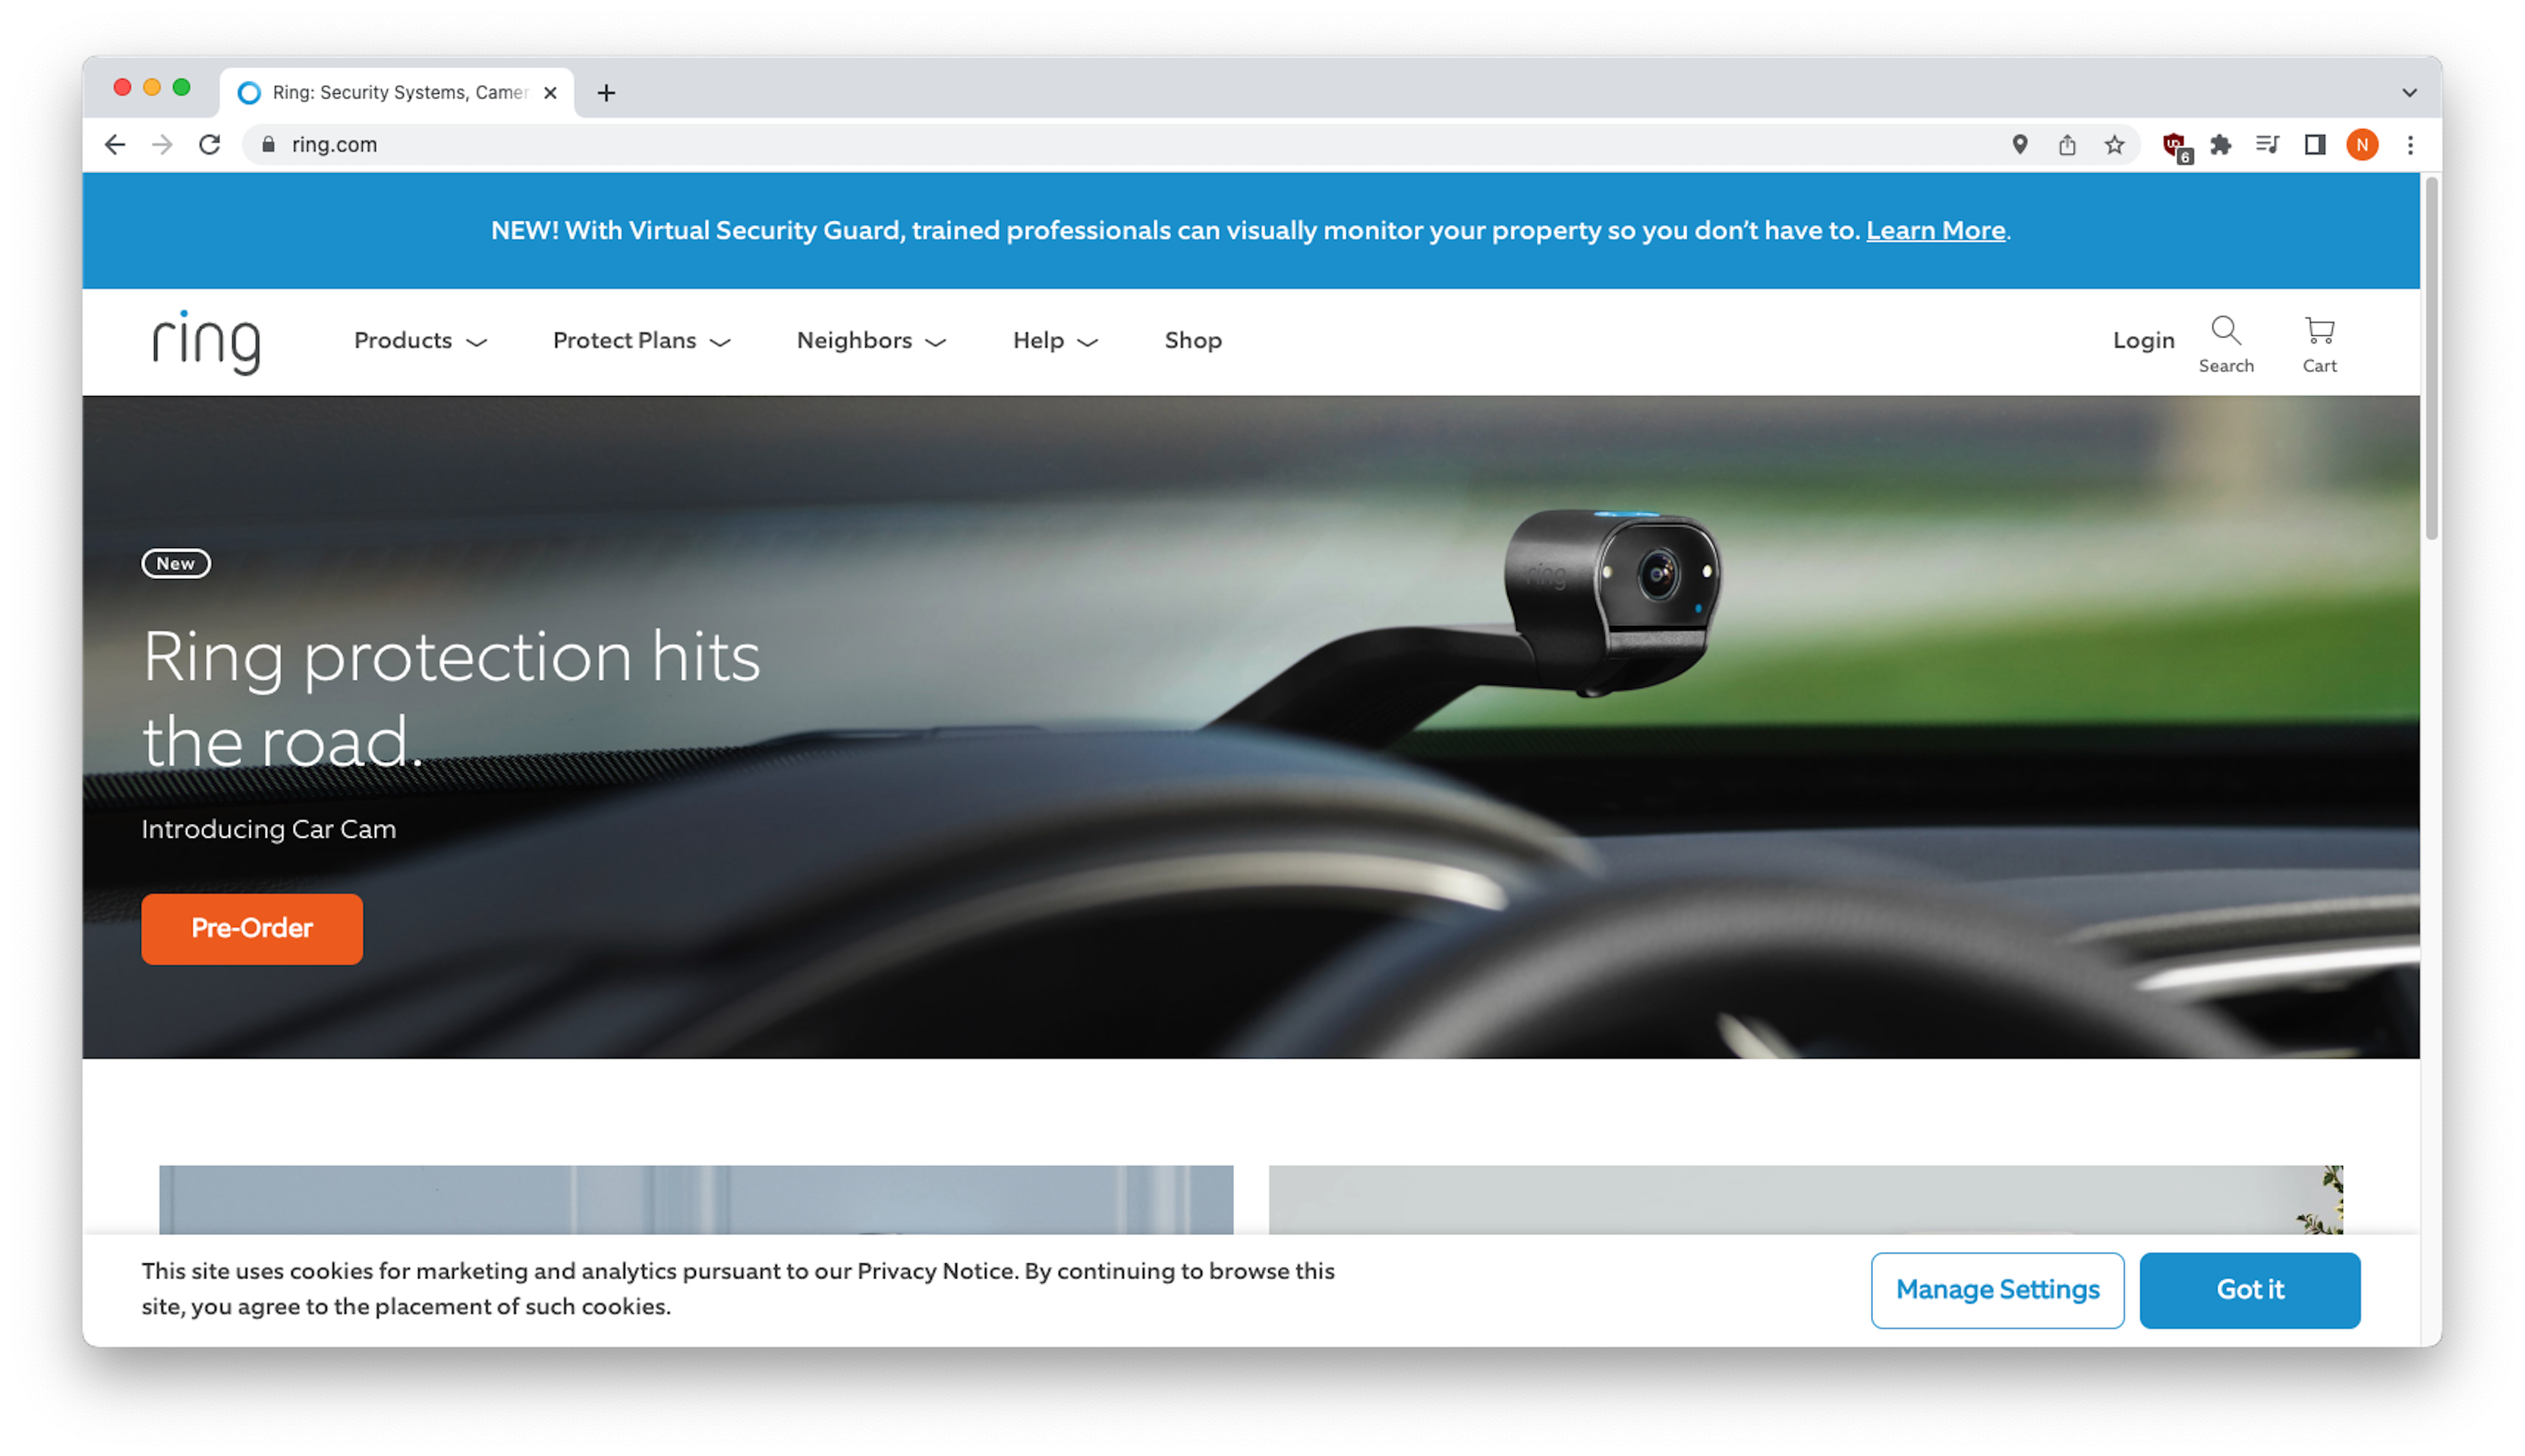Click Learn More in the blue banner
The height and width of the screenshot is (1456, 2525).
1935,231
